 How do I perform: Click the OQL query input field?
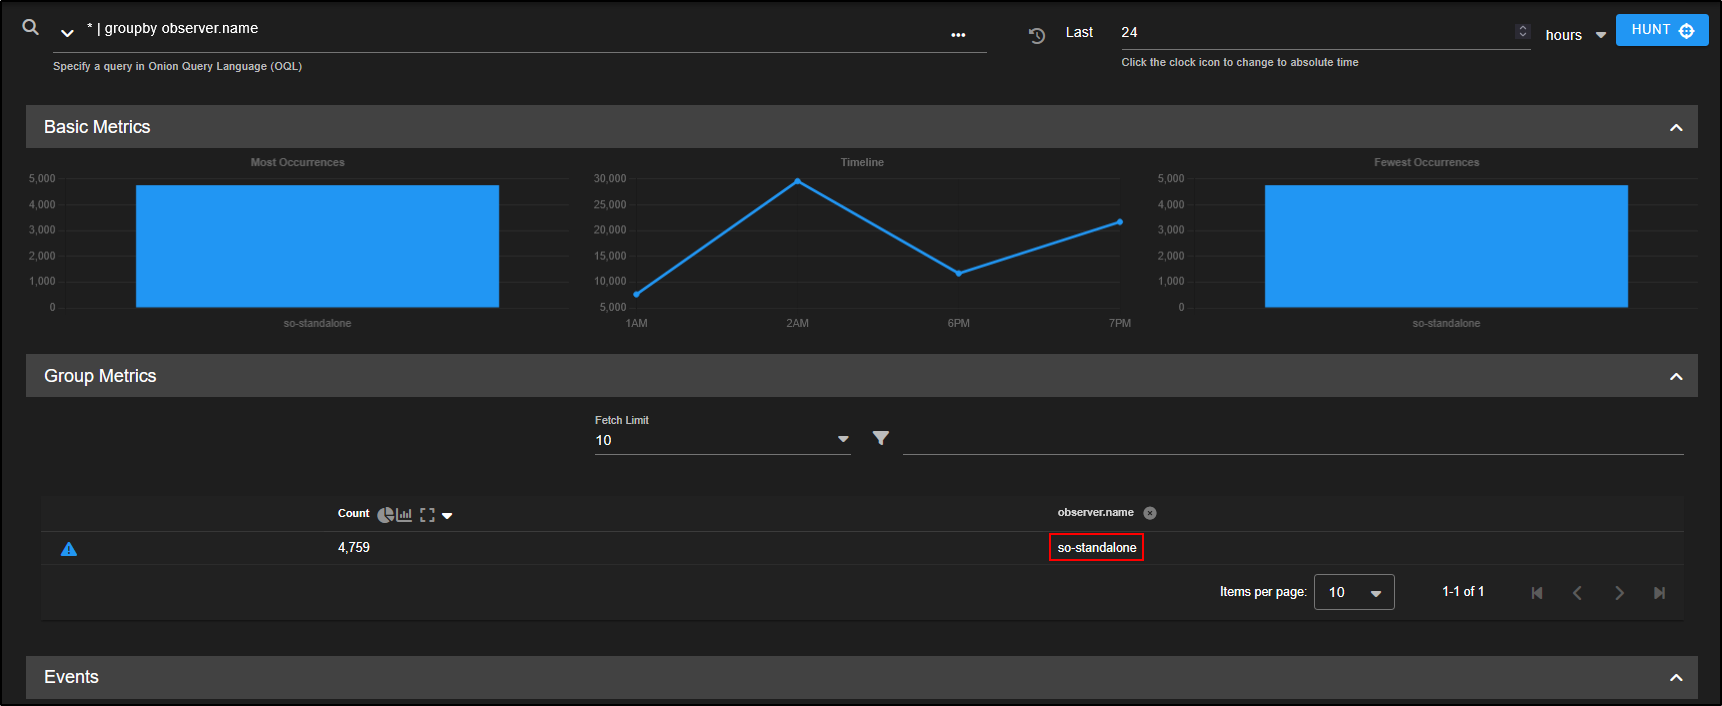pyautogui.click(x=500, y=29)
